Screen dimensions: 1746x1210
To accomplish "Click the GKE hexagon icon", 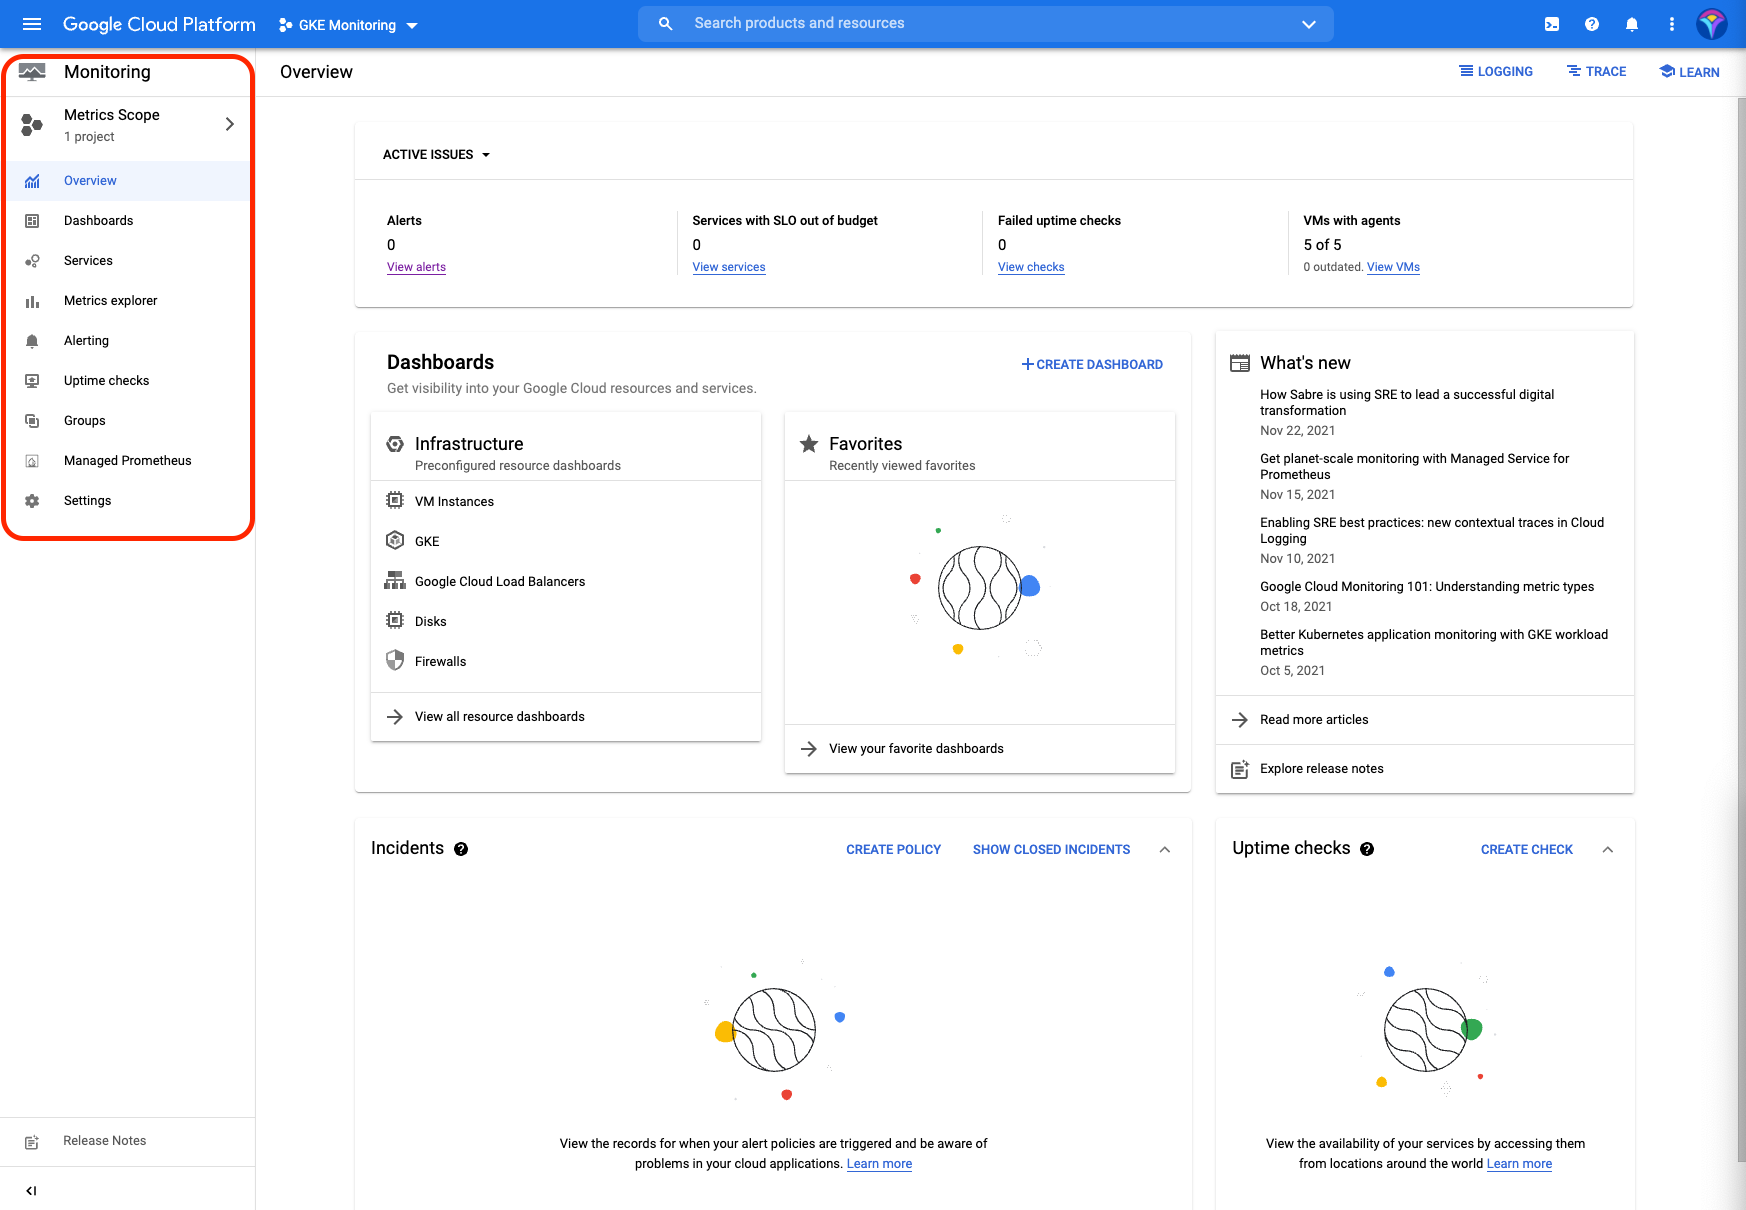I will [x=395, y=540].
